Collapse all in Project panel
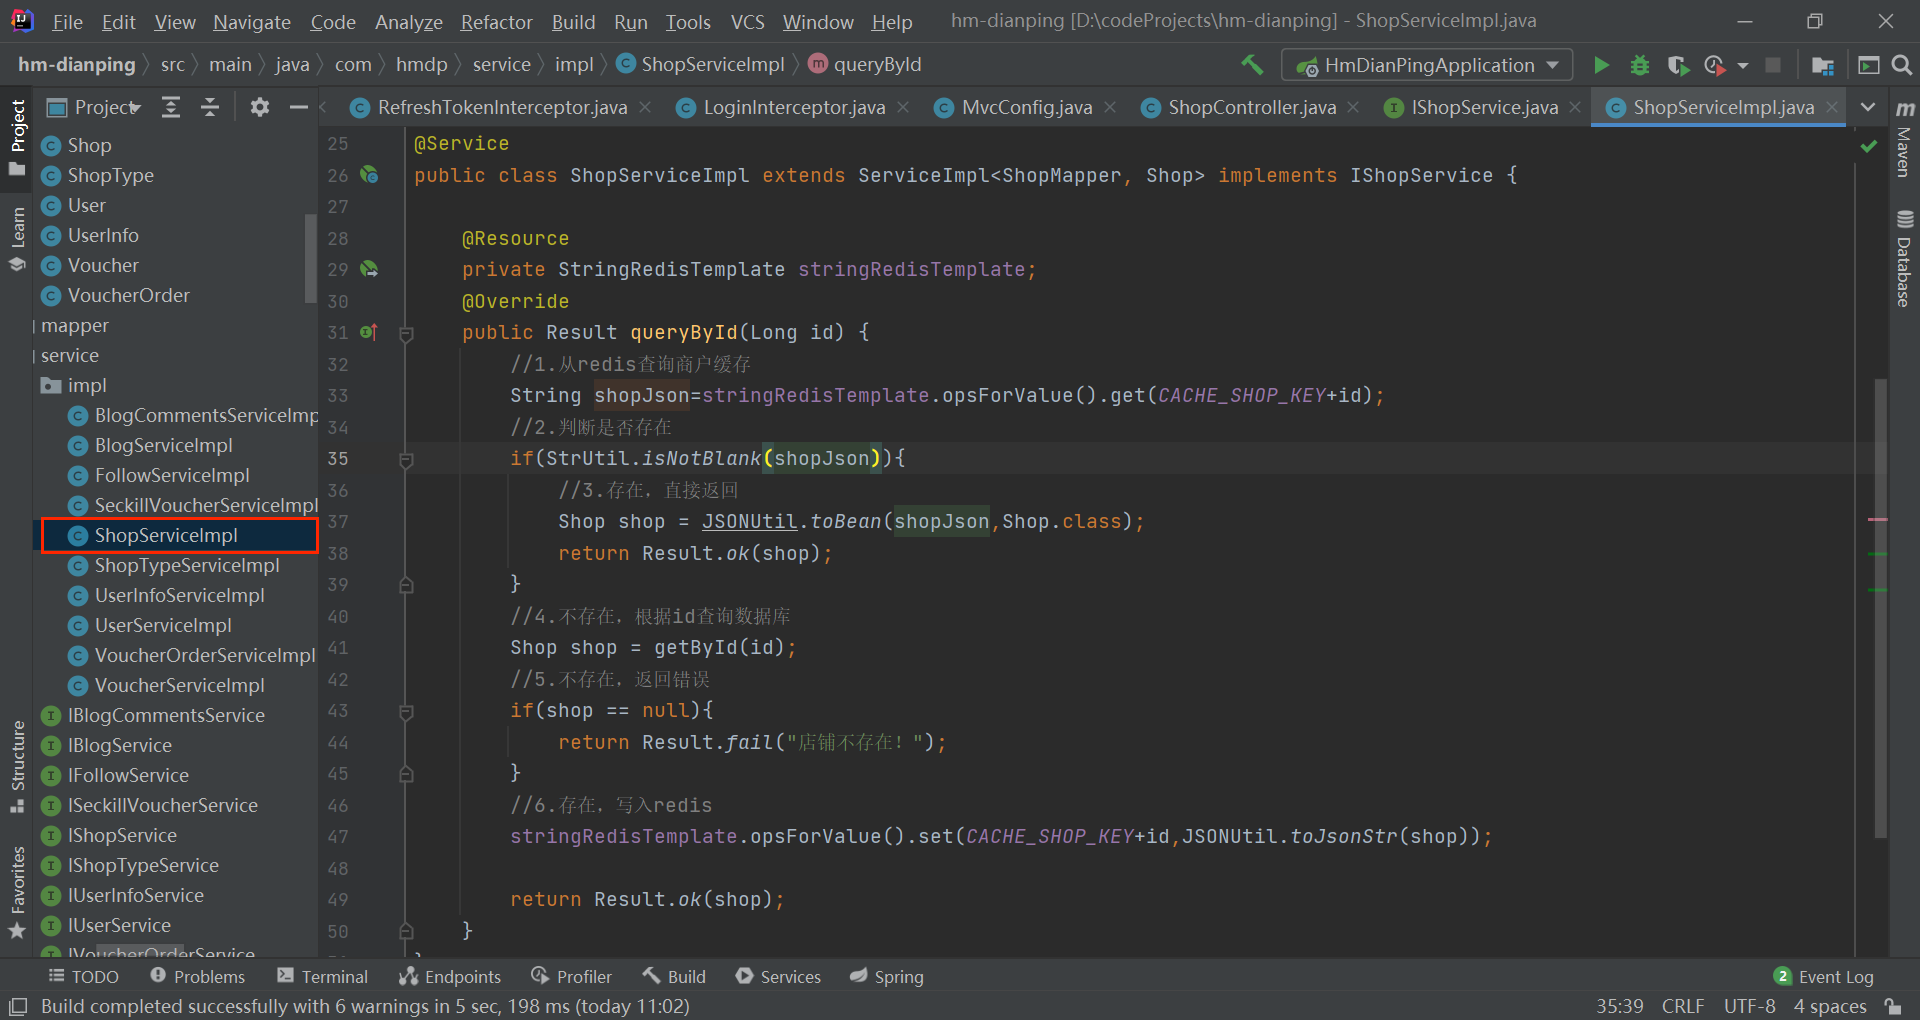 210,107
